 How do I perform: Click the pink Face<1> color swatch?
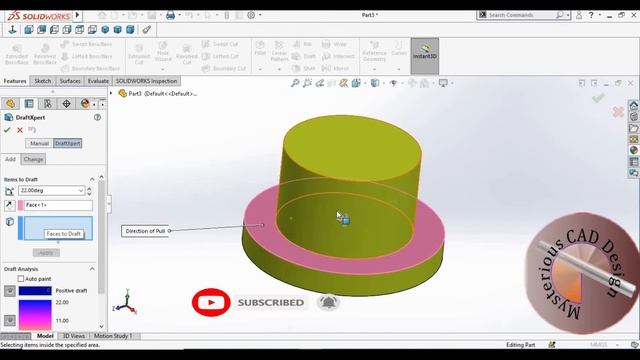[x=20, y=205]
